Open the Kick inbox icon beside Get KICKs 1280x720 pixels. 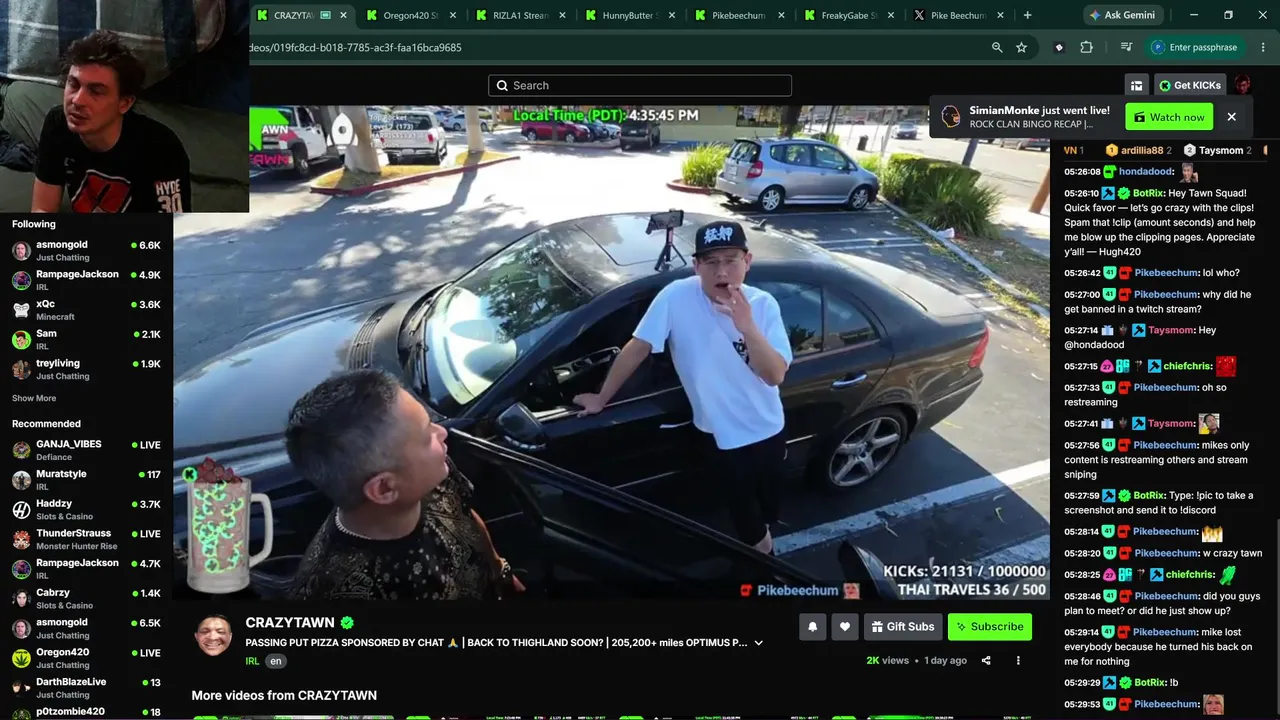pyautogui.click(x=1136, y=85)
